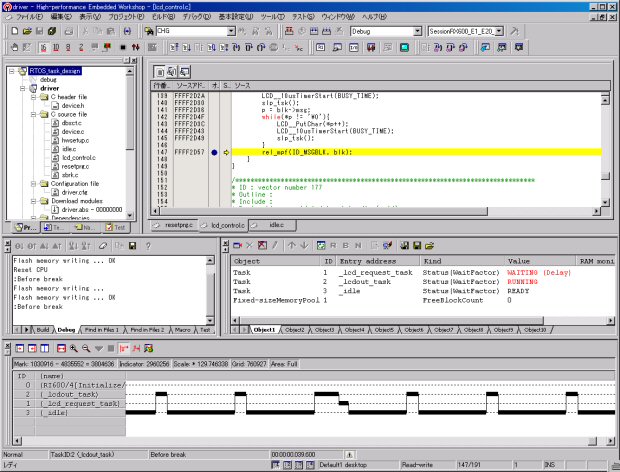
Task: Click the down arrow in the Object toolbar
Action: coord(304,245)
